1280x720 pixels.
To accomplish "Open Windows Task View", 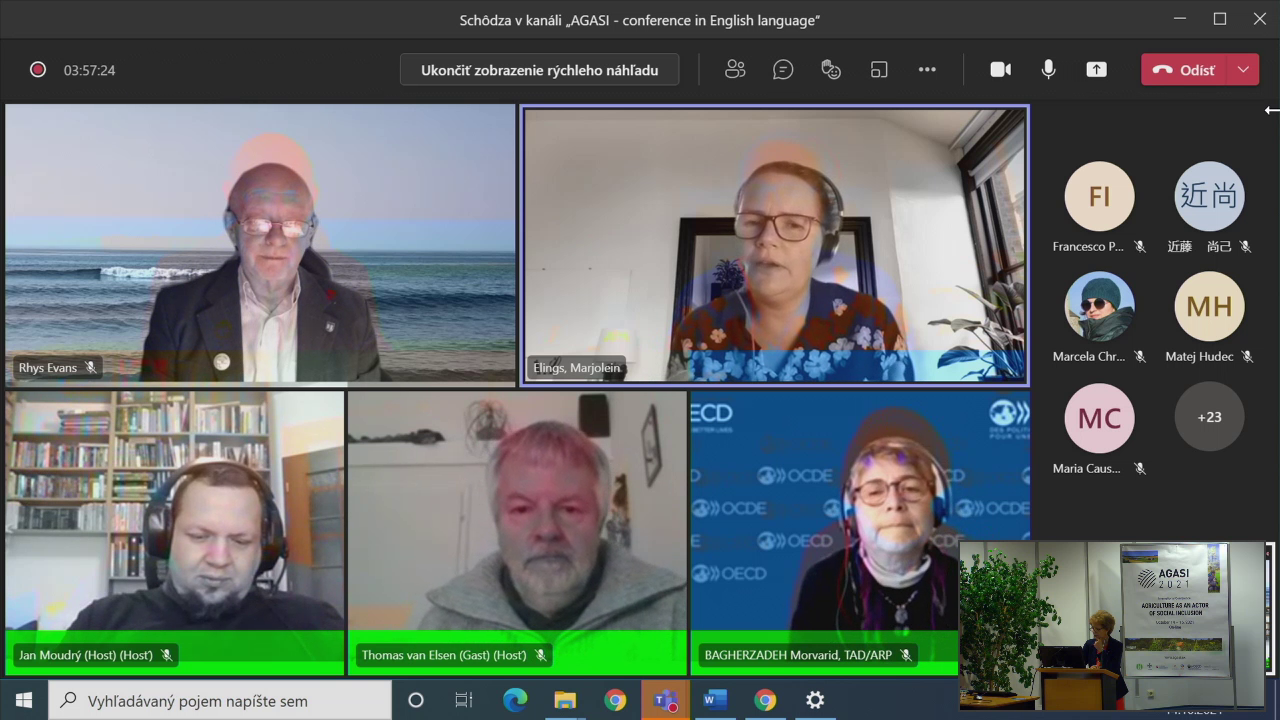I will pos(464,700).
